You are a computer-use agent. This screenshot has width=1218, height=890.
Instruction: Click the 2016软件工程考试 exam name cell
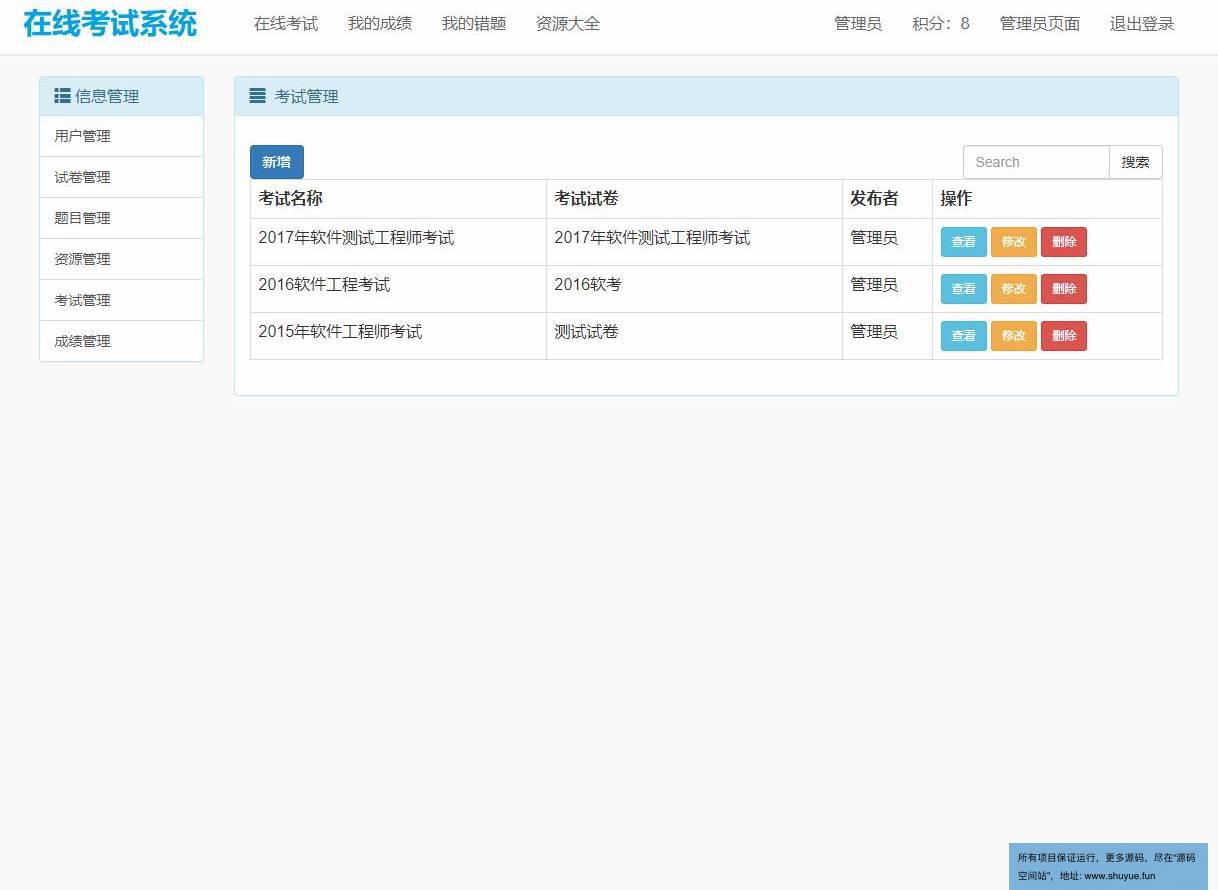[398, 289]
